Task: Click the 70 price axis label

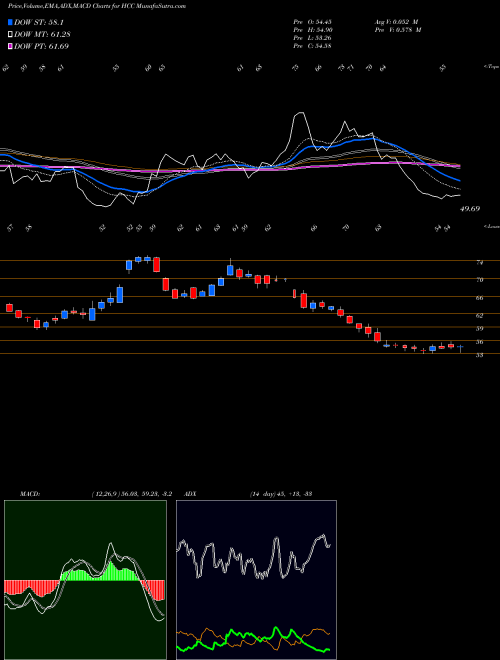Action: pos(479,279)
